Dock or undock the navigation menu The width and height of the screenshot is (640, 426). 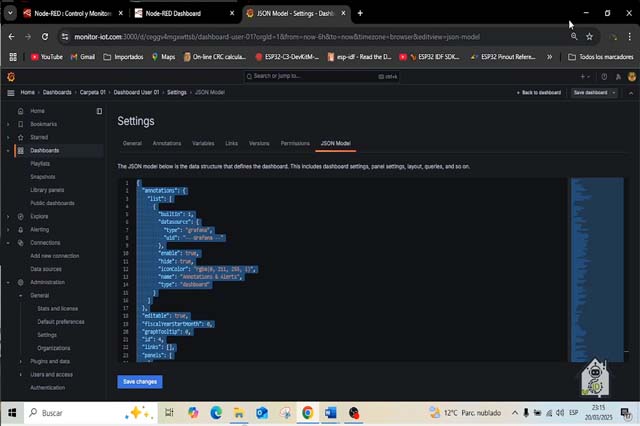[99, 111]
